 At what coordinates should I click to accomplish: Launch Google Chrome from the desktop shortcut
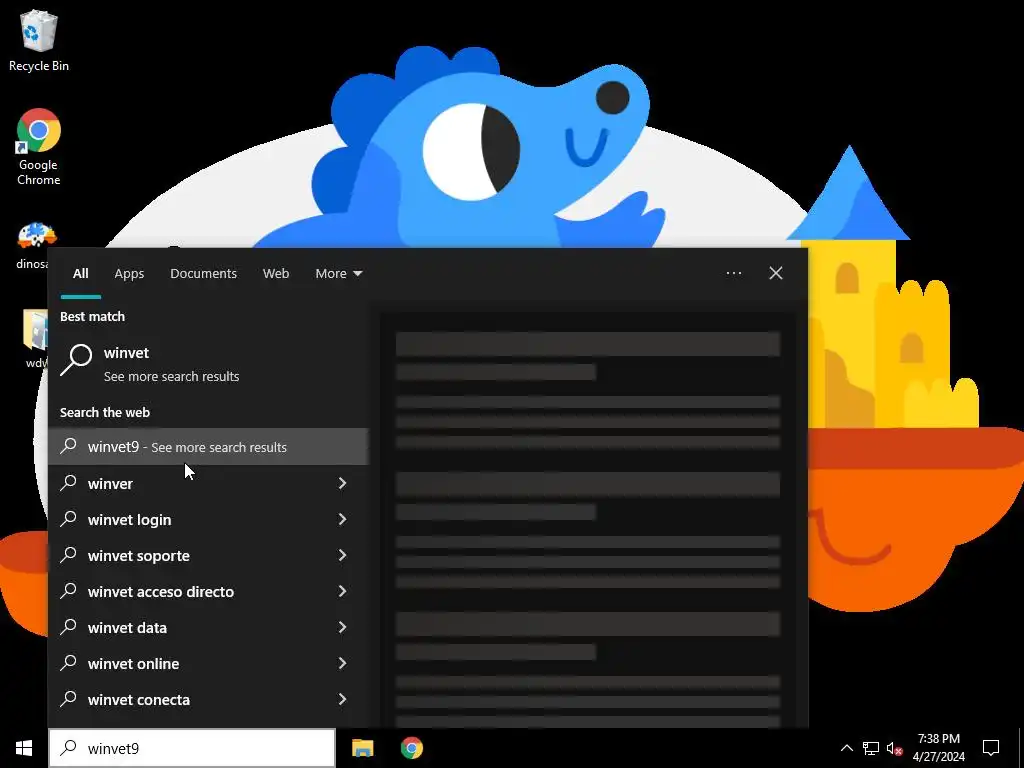point(39,147)
